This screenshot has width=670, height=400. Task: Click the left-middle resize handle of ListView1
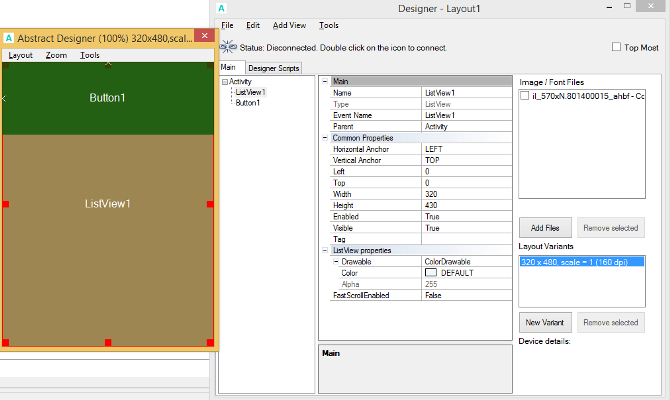pyautogui.click(x=5, y=204)
